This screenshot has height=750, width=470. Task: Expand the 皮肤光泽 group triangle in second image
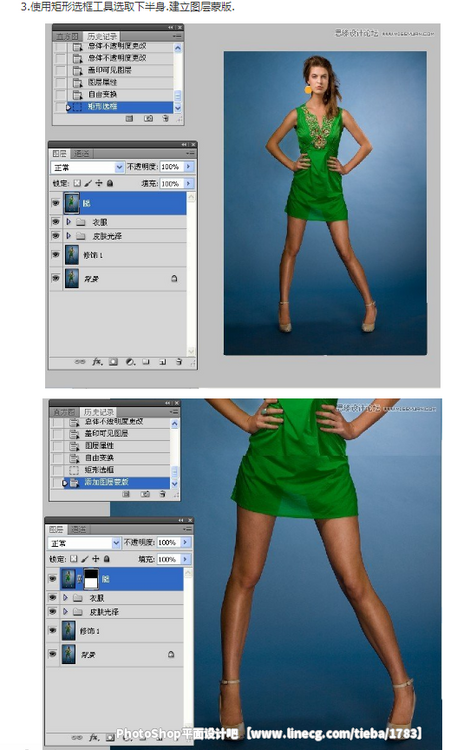(66, 612)
